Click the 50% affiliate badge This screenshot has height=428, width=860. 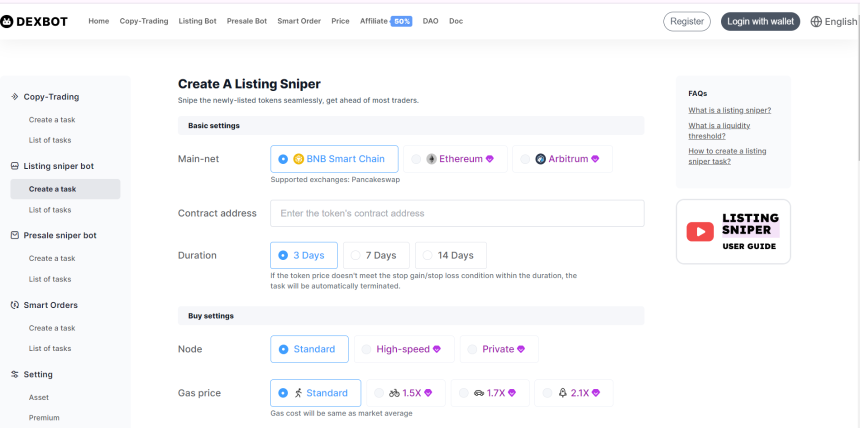[401, 21]
